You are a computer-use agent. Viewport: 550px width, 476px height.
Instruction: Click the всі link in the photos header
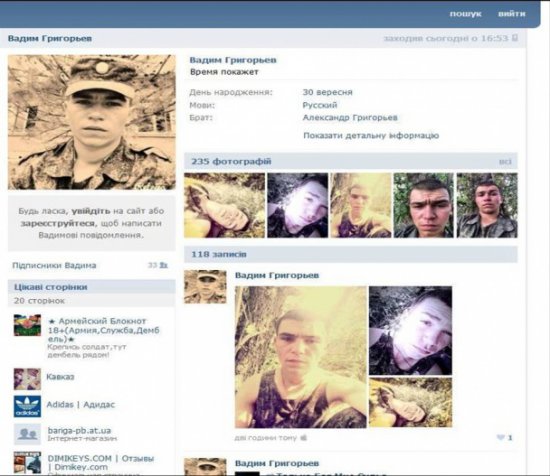[505, 162]
